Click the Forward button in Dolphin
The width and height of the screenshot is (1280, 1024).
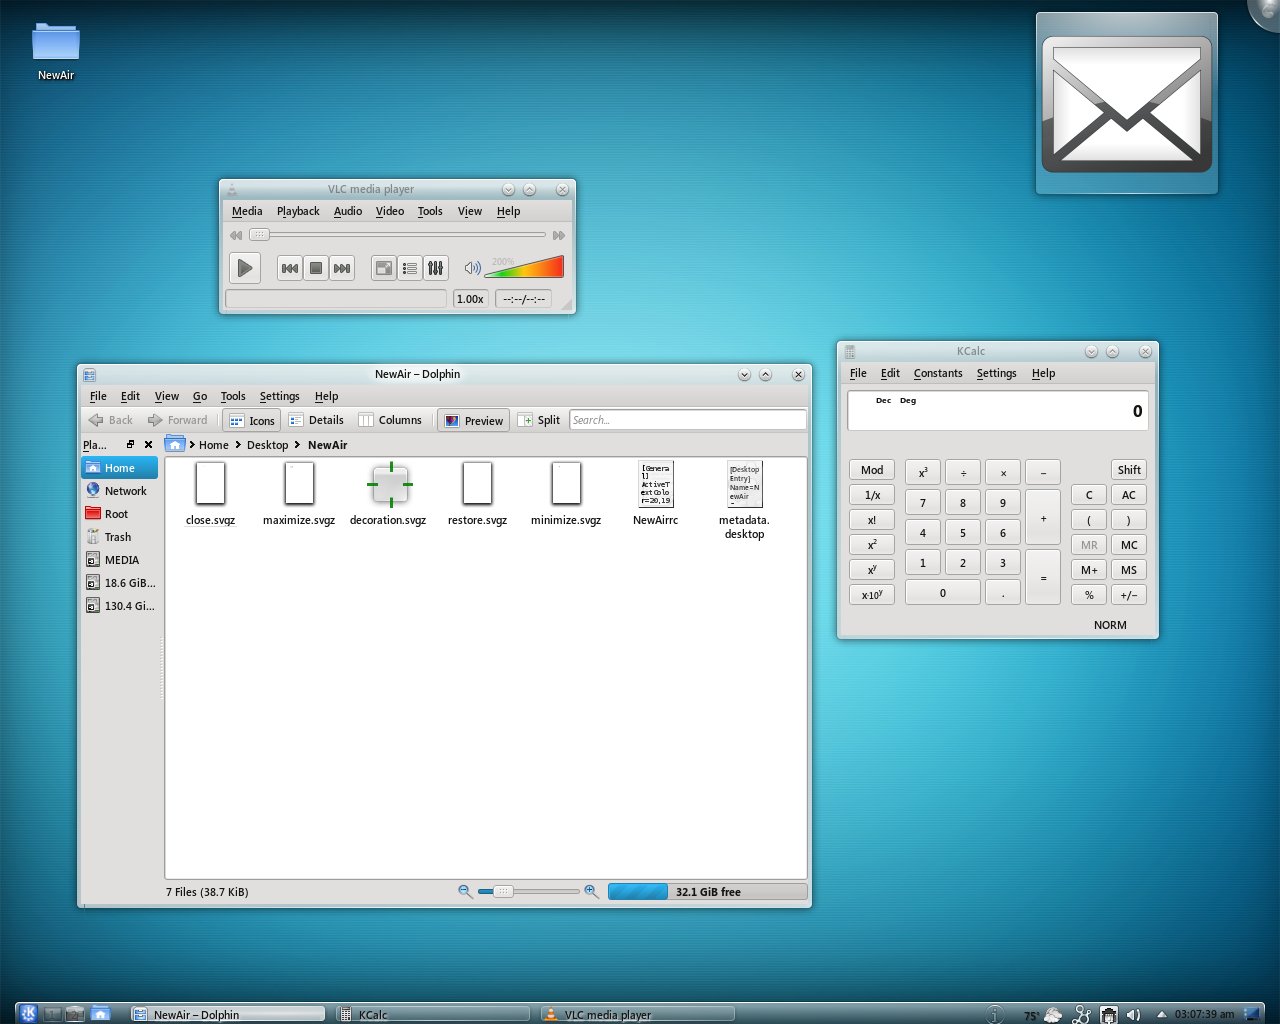click(178, 420)
